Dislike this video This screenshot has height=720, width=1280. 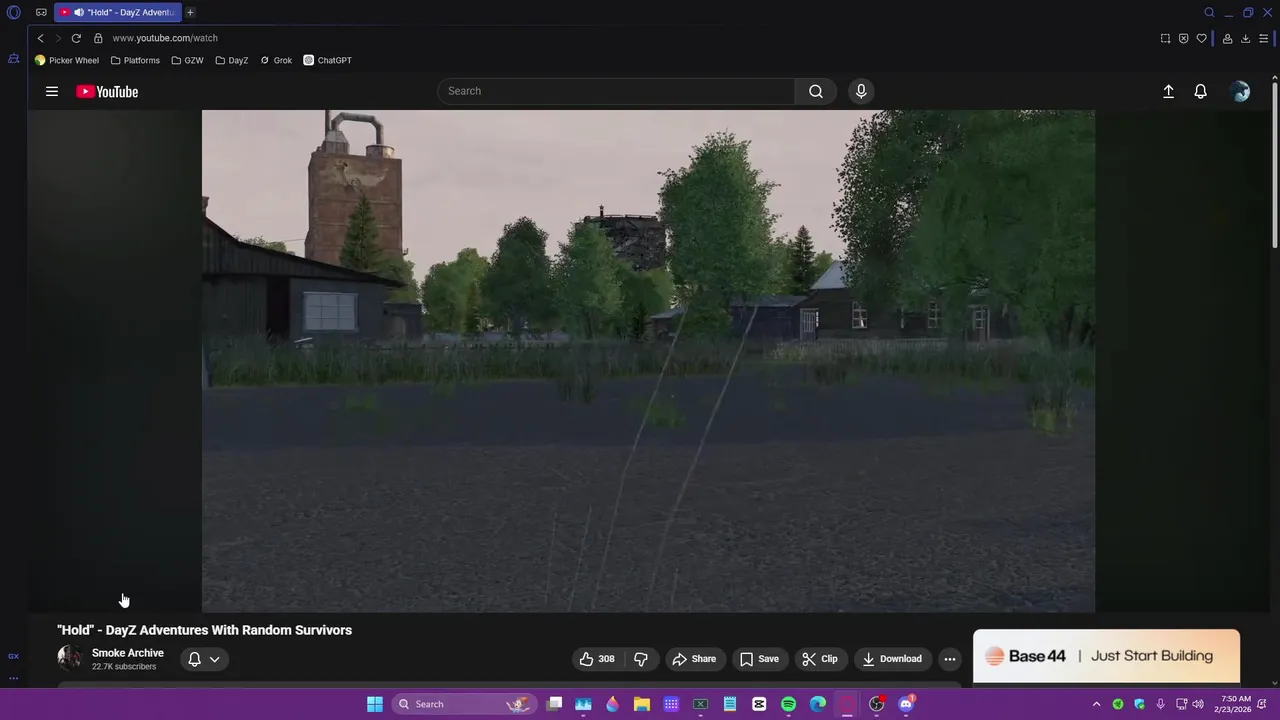pos(641,659)
